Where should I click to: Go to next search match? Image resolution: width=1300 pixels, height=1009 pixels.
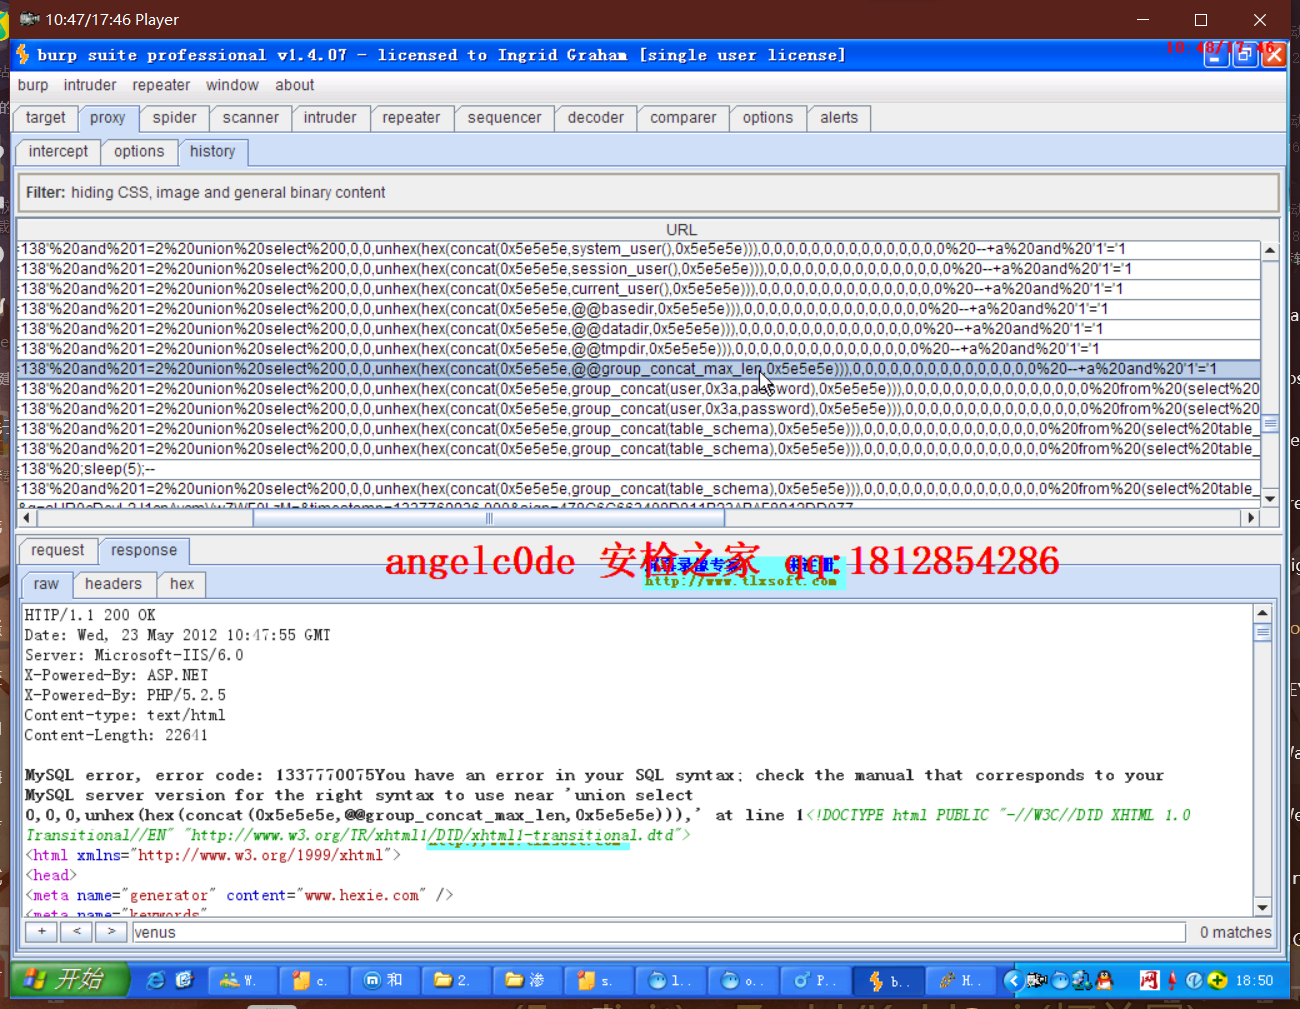click(x=111, y=932)
